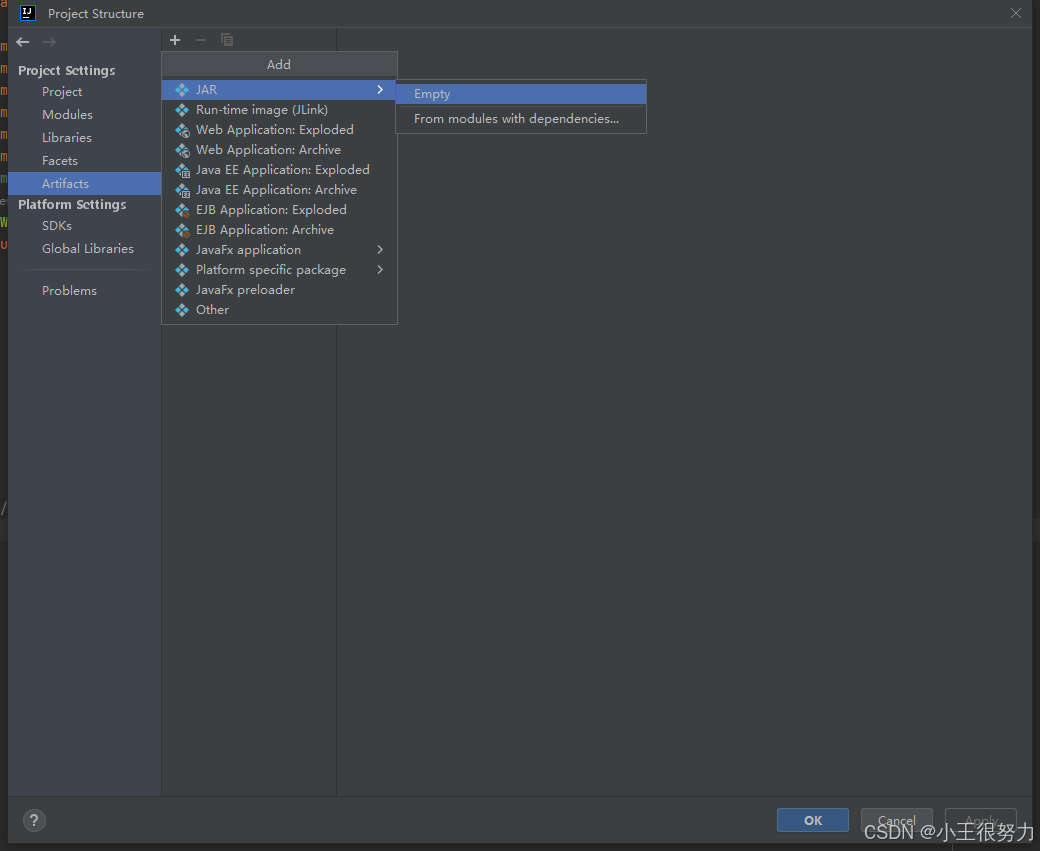Select Platform specific package entry

(279, 269)
